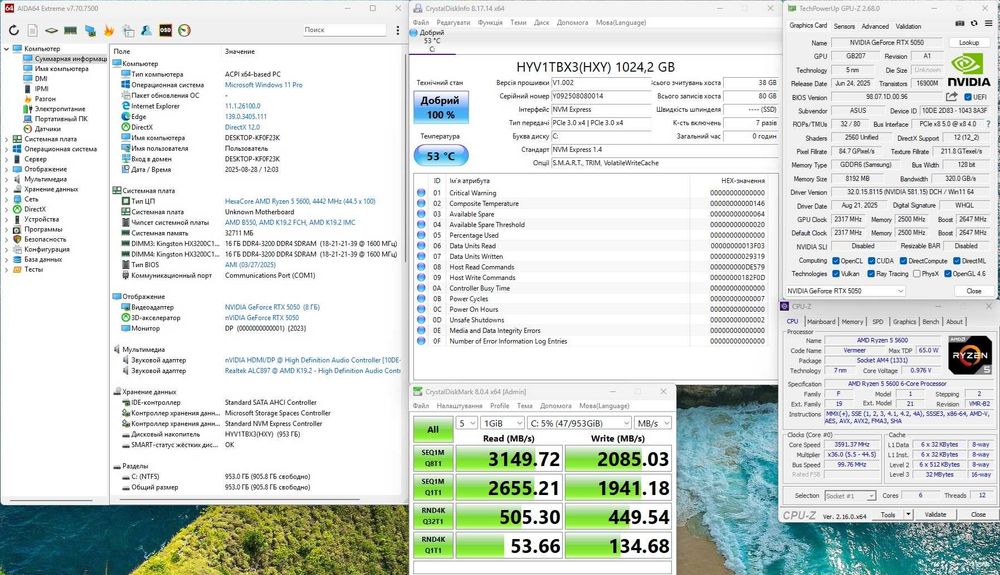Toggle the DirectML checkbox in GPU-Z
The width and height of the screenshot is (1000, 575).
[x=957, y=261]
